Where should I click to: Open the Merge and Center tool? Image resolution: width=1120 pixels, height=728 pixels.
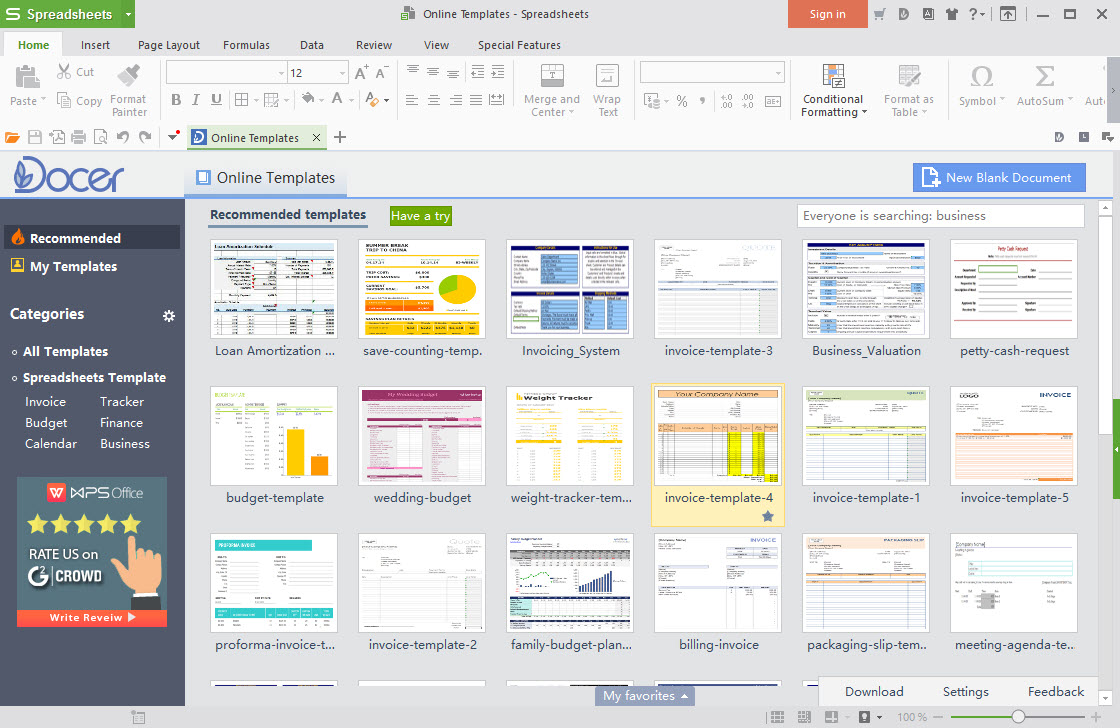(551, 90)
